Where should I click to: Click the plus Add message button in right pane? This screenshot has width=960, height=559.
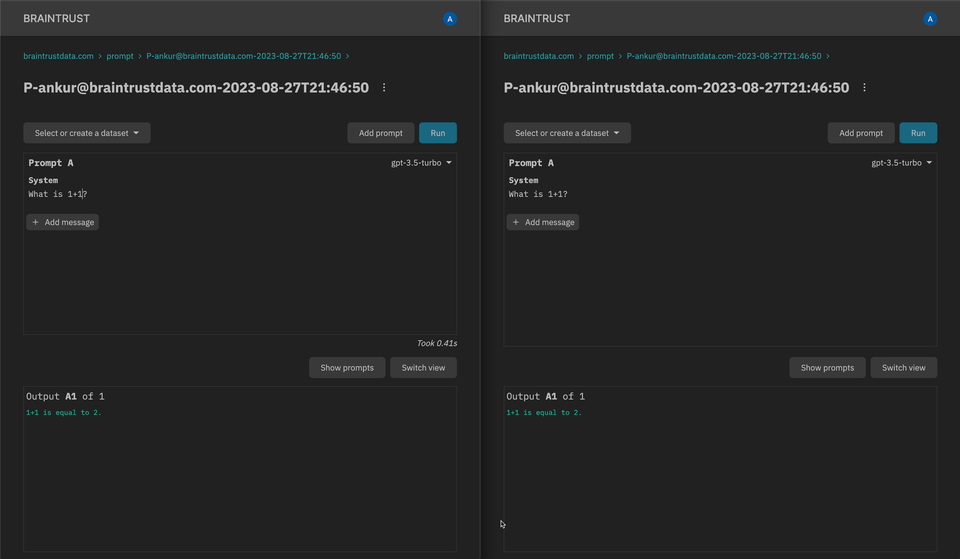coord(543,222)
